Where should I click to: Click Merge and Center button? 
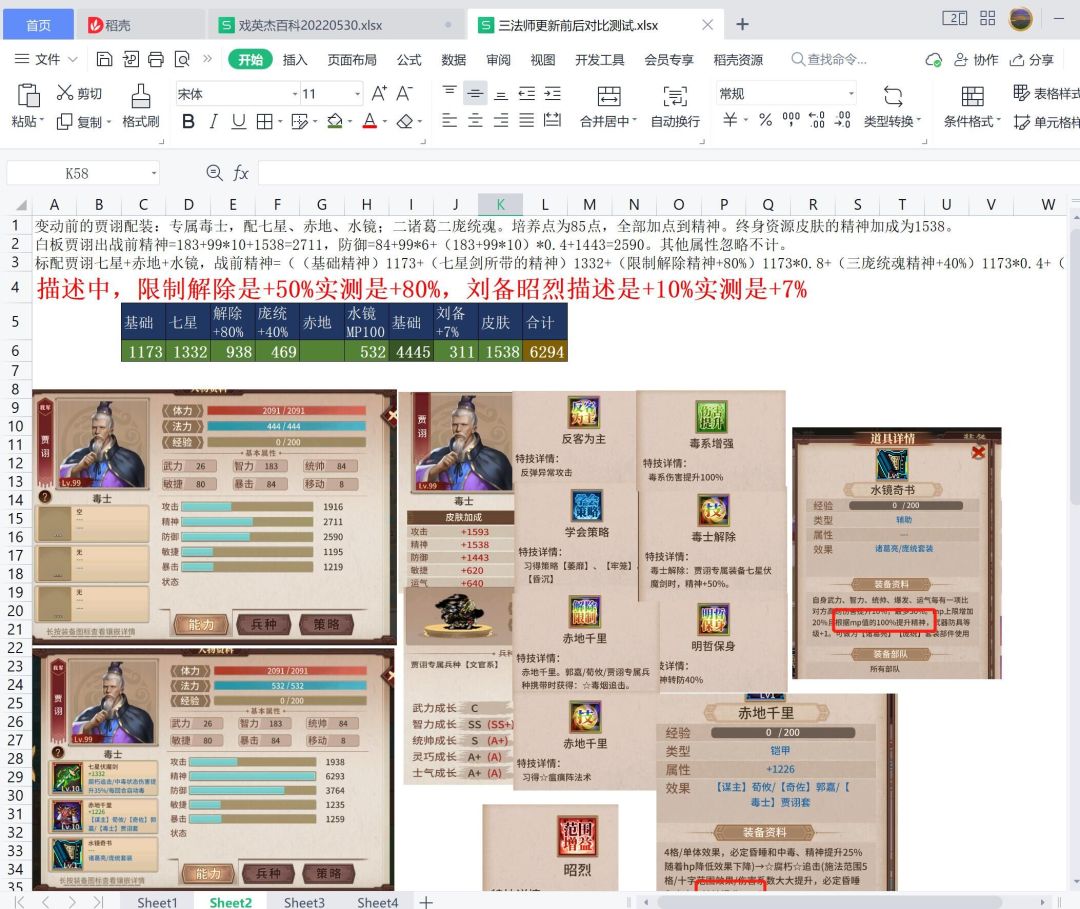608,107
